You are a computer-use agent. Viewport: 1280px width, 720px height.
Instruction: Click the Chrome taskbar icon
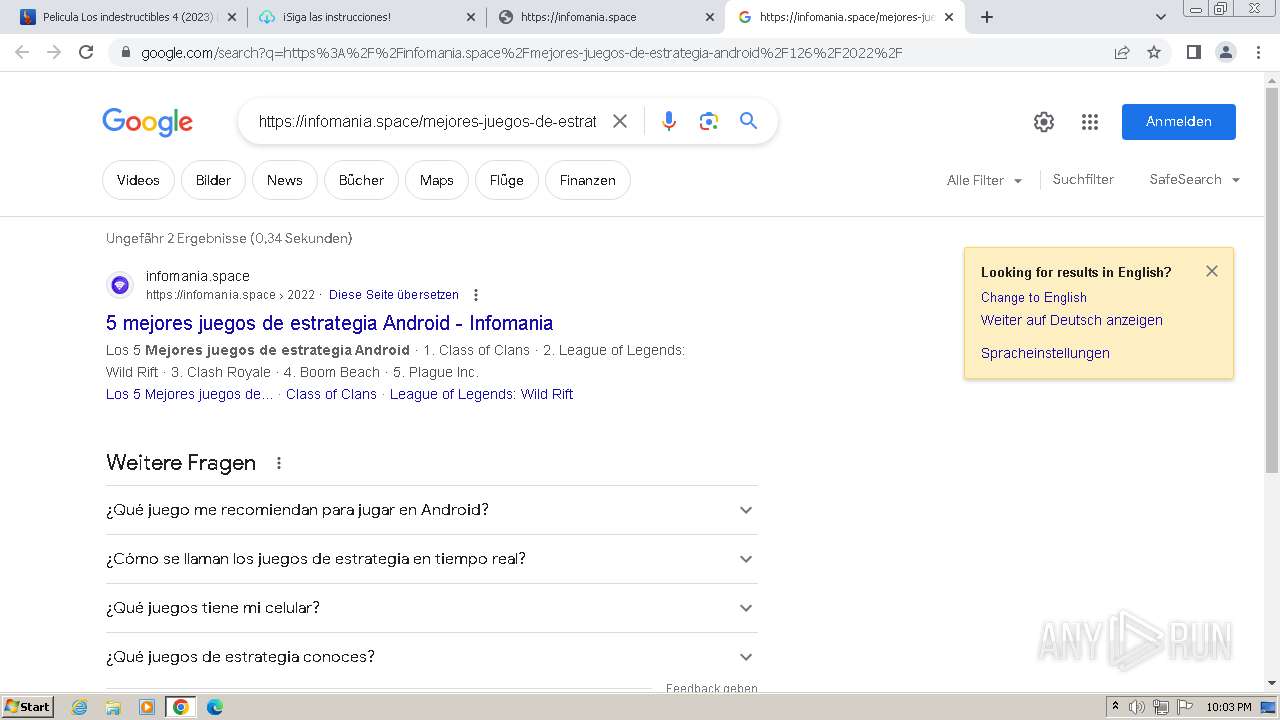click(180, 707)
